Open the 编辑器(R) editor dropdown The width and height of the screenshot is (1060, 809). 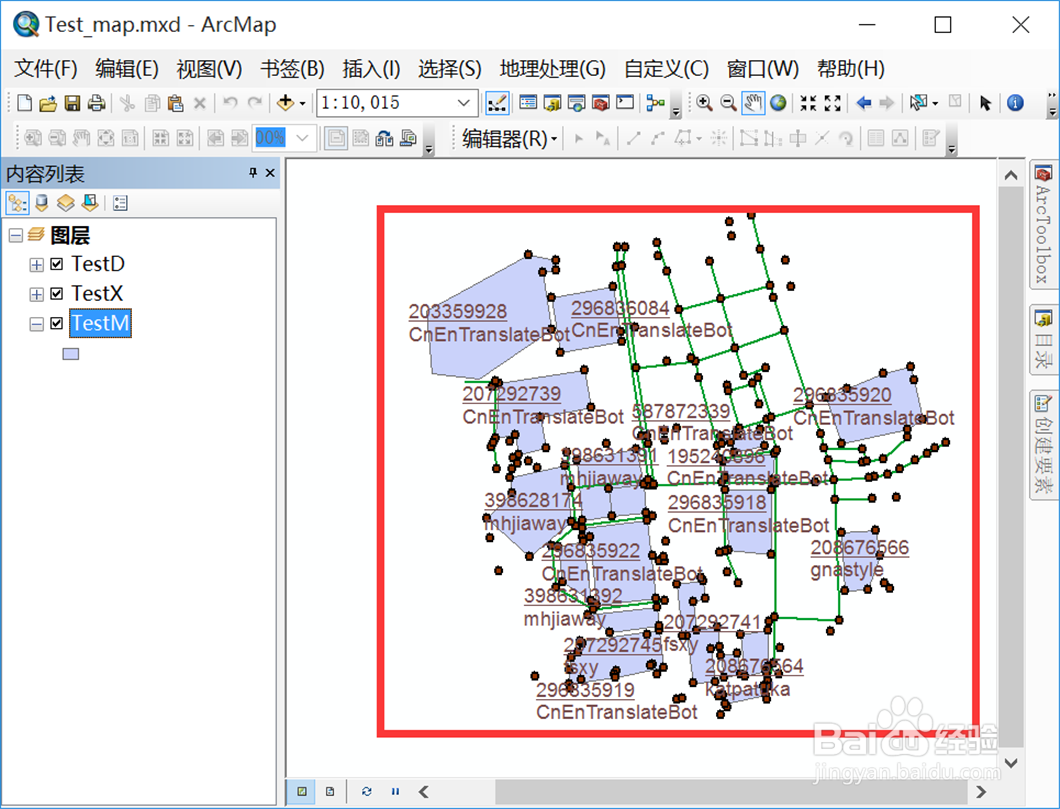click(509, 139)
